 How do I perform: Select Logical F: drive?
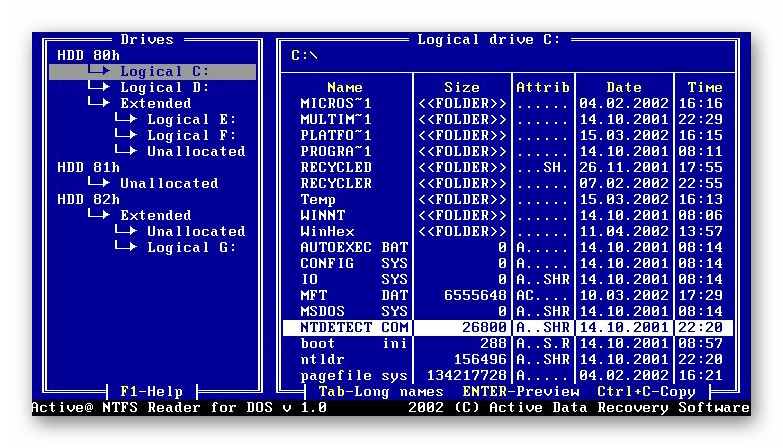click(x=191, y=135)
